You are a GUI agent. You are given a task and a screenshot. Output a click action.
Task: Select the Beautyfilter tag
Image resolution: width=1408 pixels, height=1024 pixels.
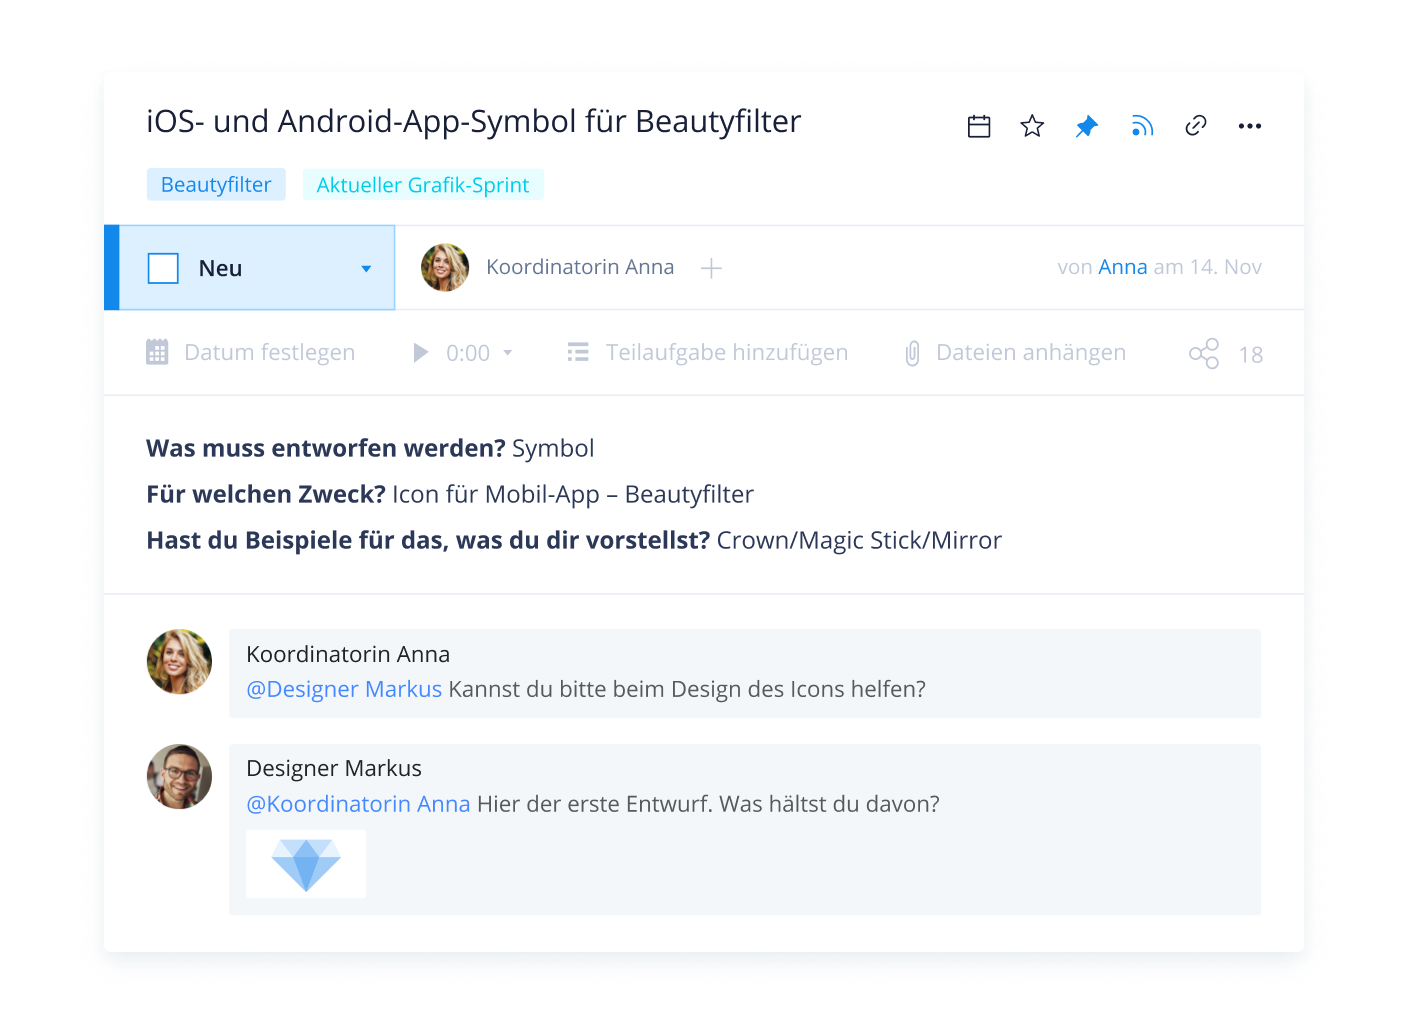pos(216,185)
